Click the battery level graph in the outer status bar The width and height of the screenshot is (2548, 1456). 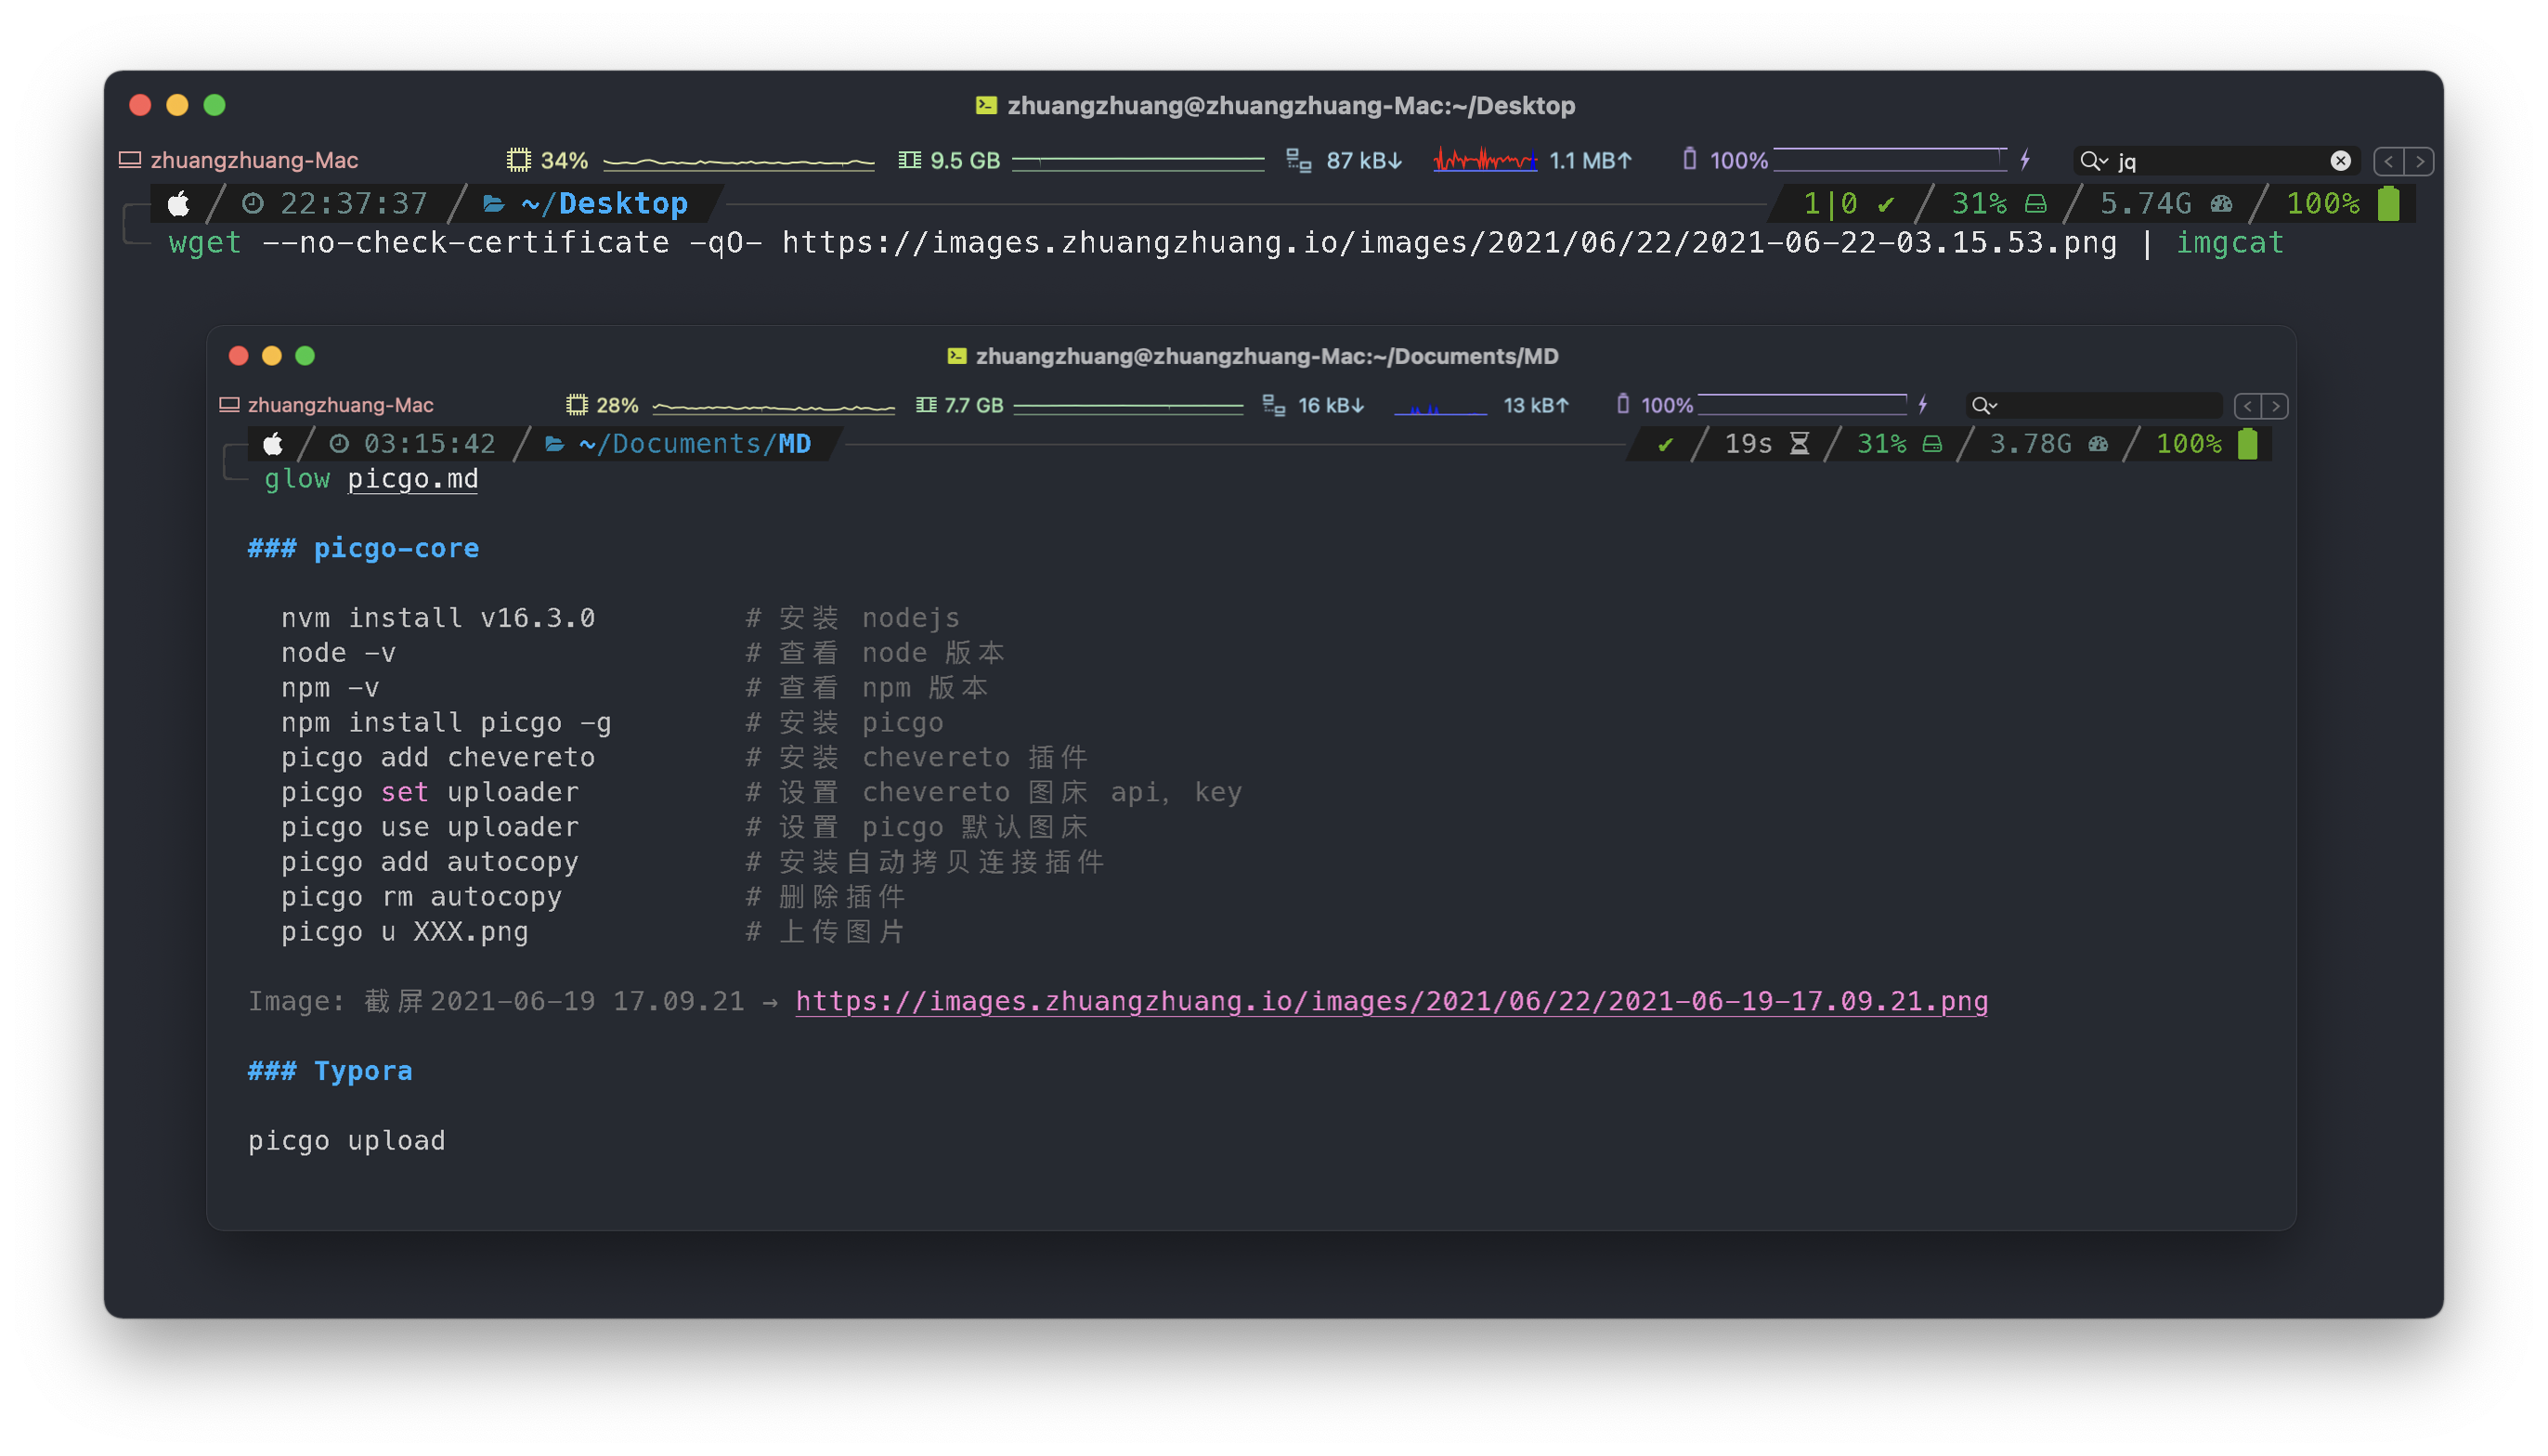1891,160
